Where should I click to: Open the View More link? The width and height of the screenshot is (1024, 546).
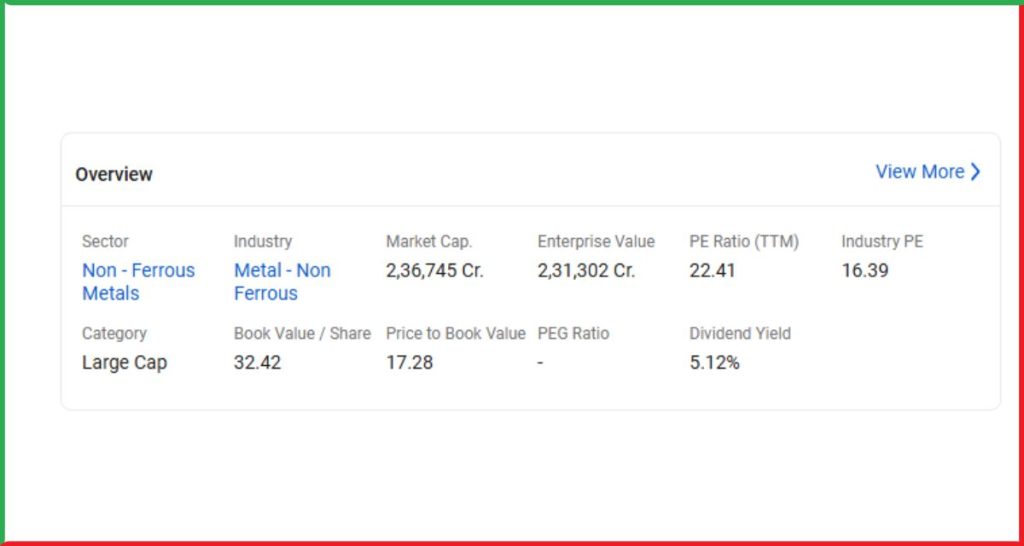click(x=928, y=172)
